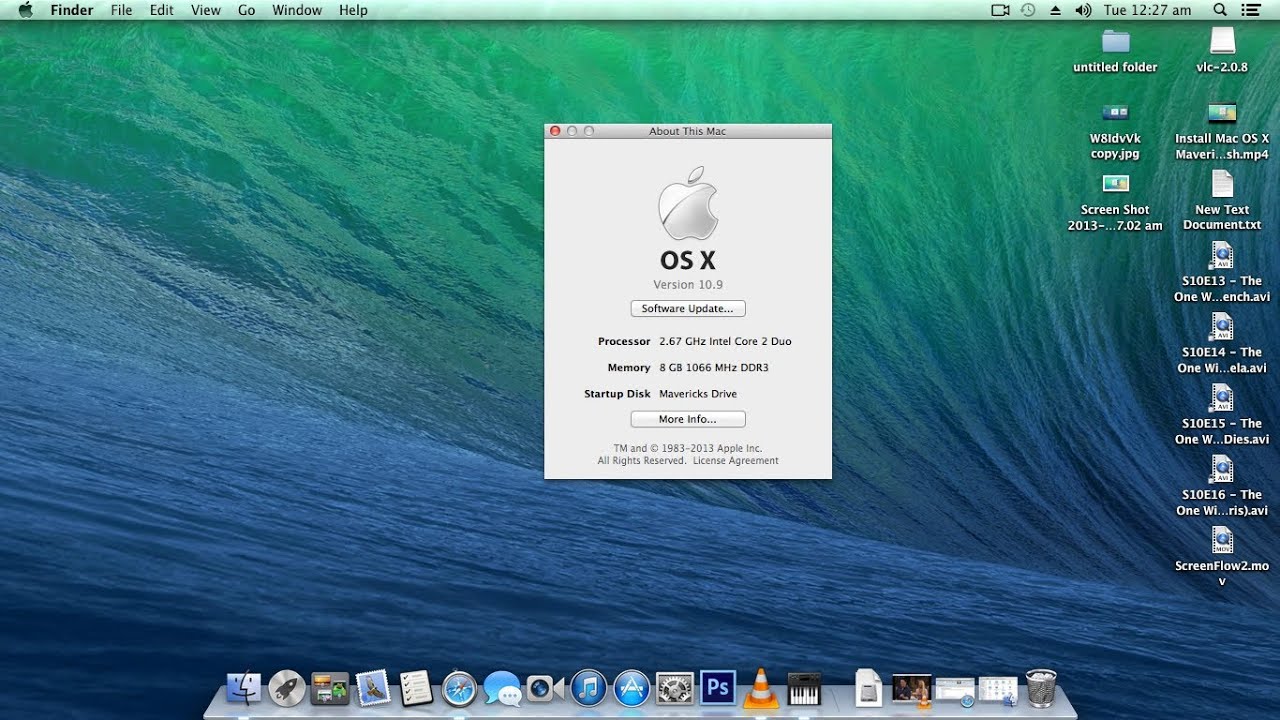
Task: Open Spotlight search from the menu bar
Action: [1220, 10]
